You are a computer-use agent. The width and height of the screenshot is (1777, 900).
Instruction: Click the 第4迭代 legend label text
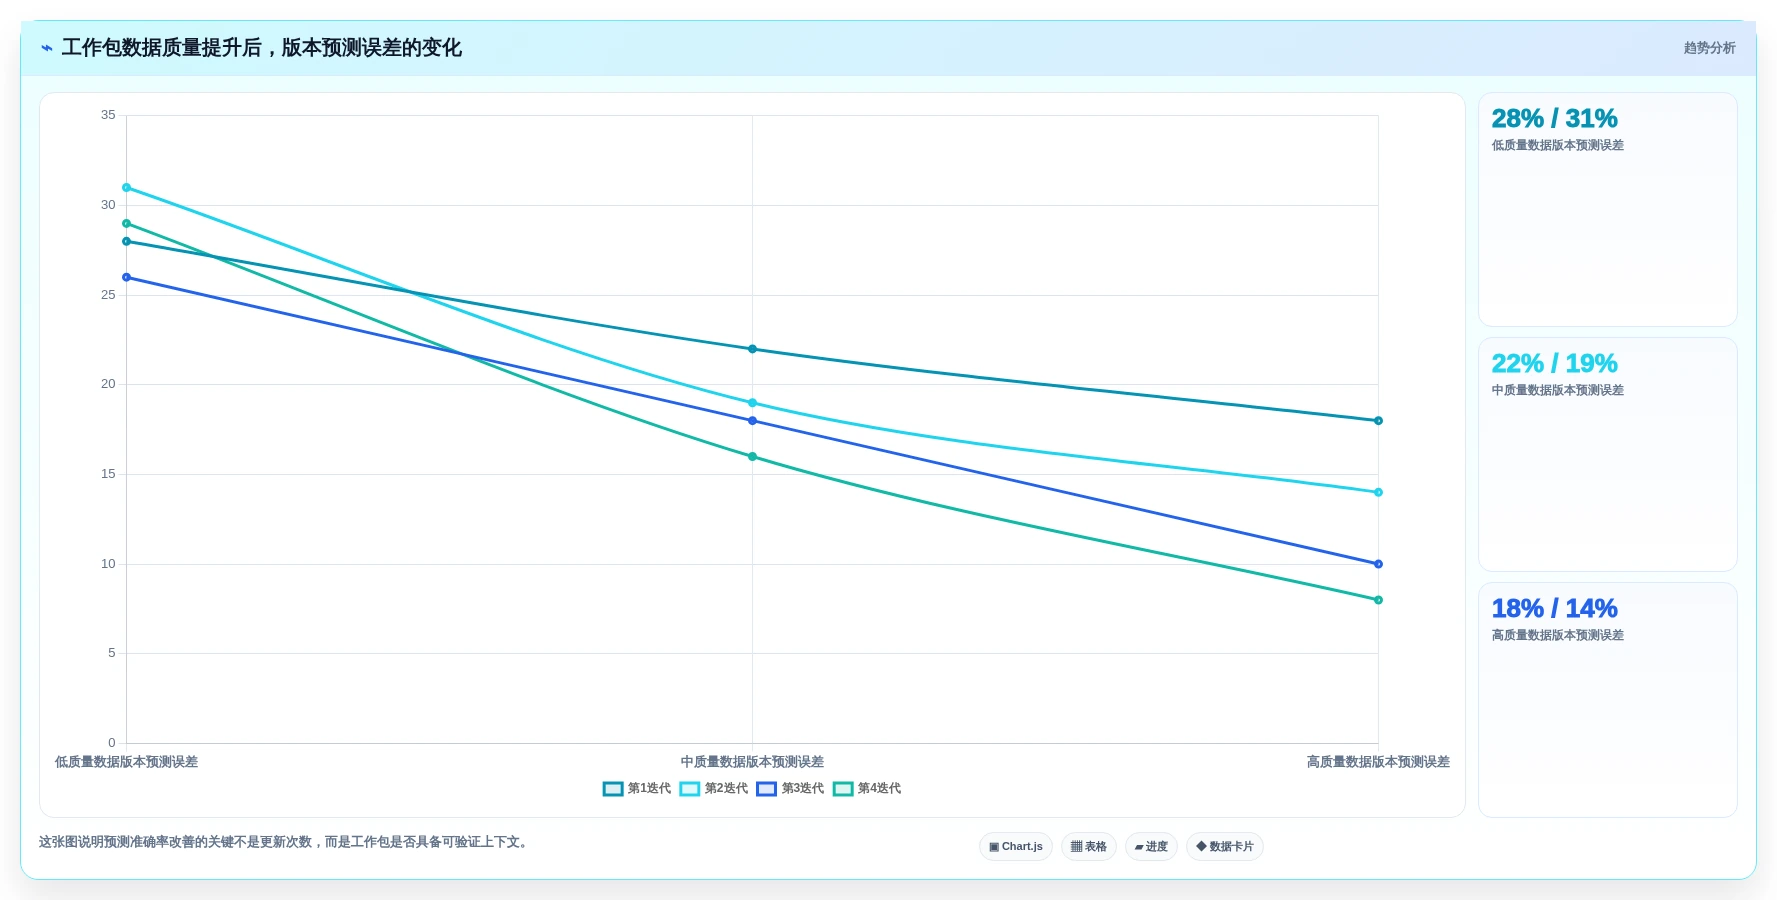point(879,789)
